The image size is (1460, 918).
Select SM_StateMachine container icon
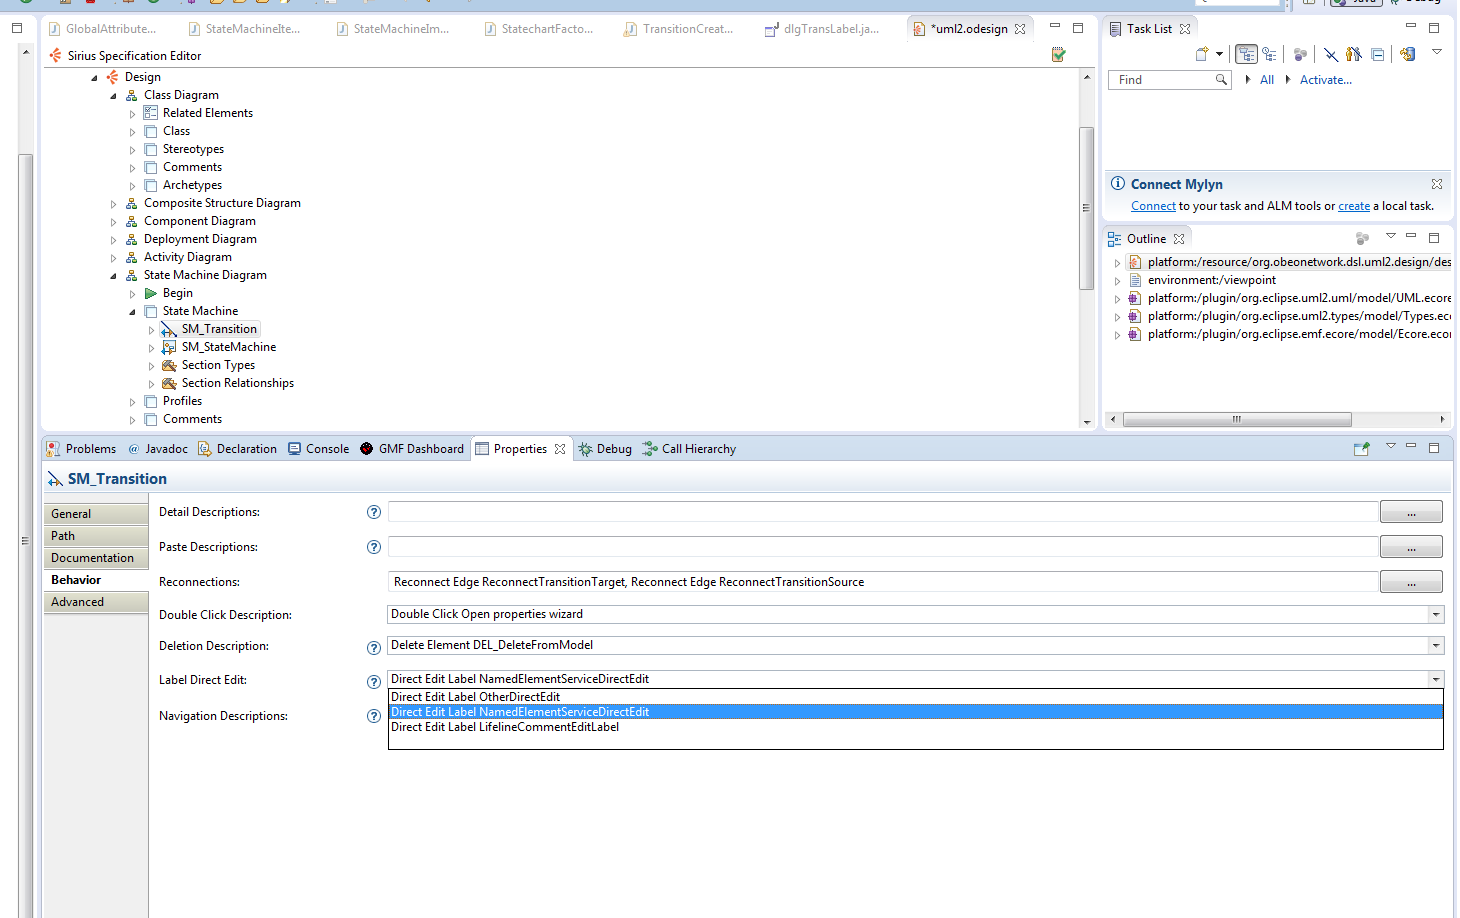click(x=169, y=347)
